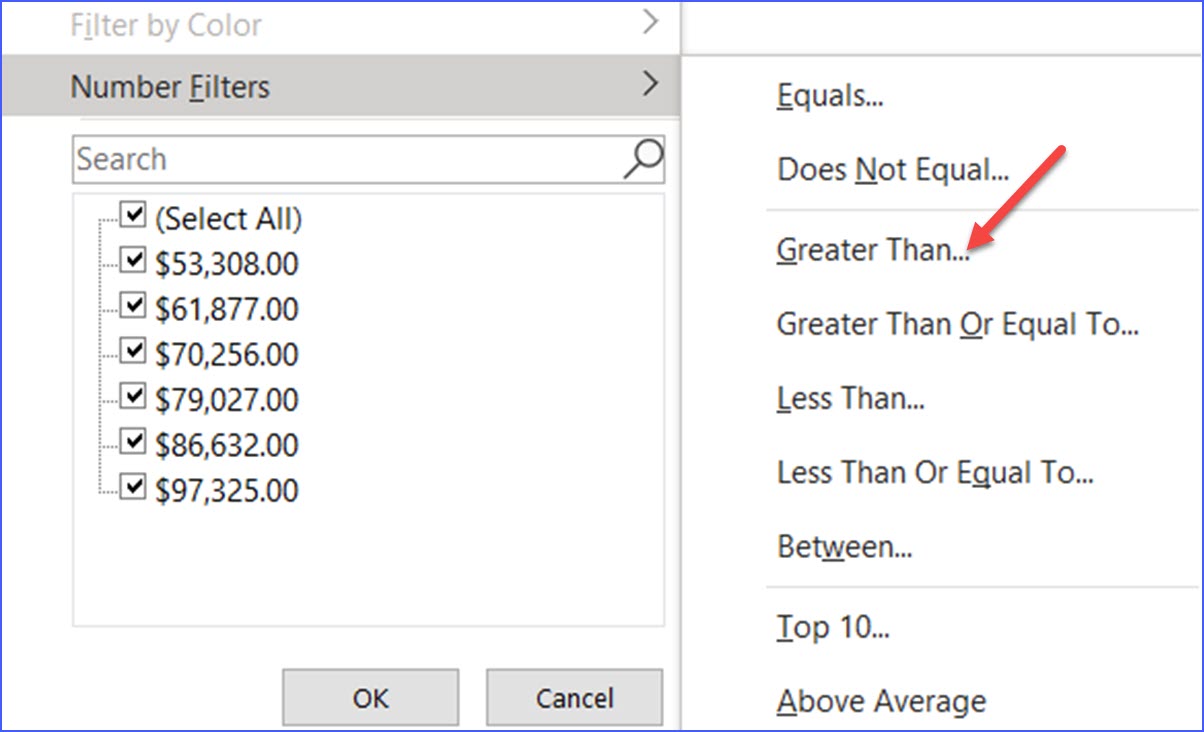
Task: Click the OK button
Action: pos(369,697)
